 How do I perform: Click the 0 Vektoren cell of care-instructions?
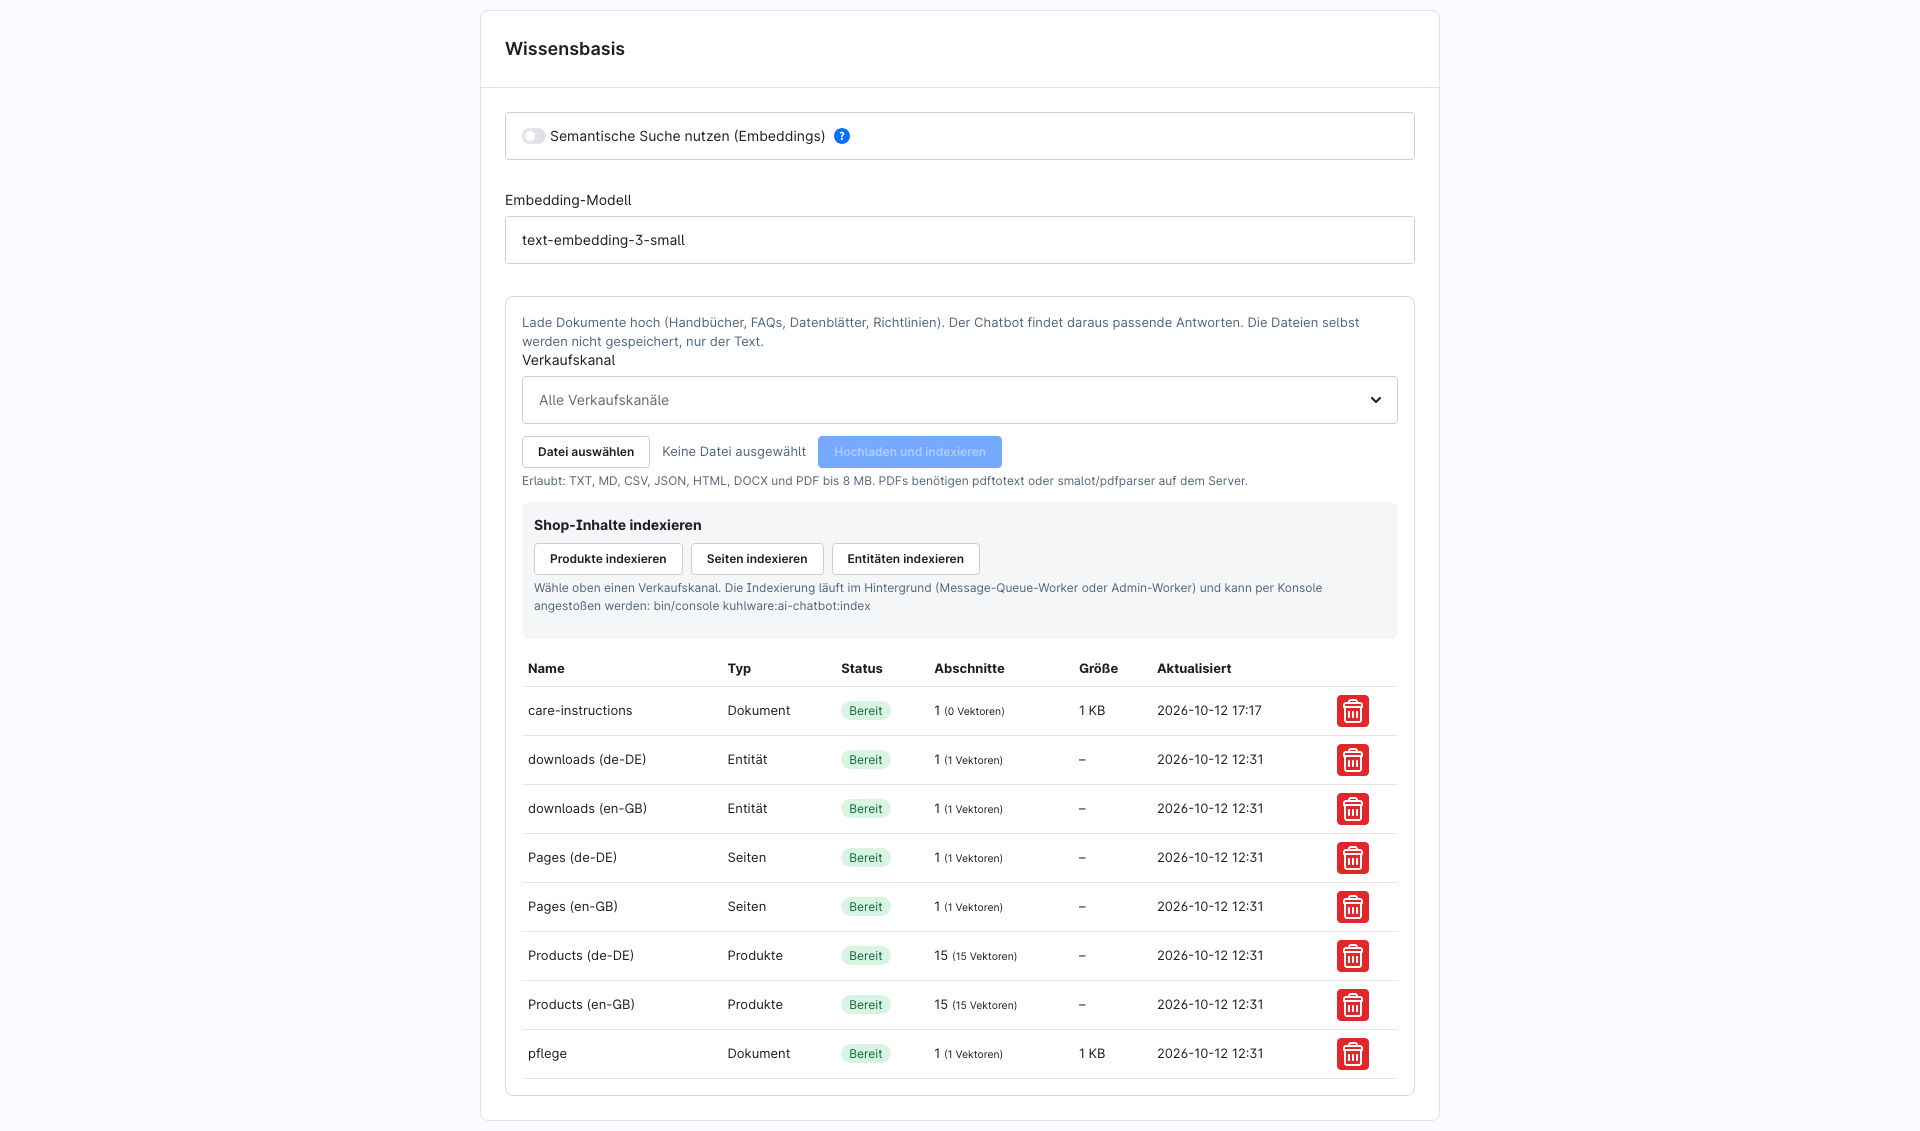(969, 711)
